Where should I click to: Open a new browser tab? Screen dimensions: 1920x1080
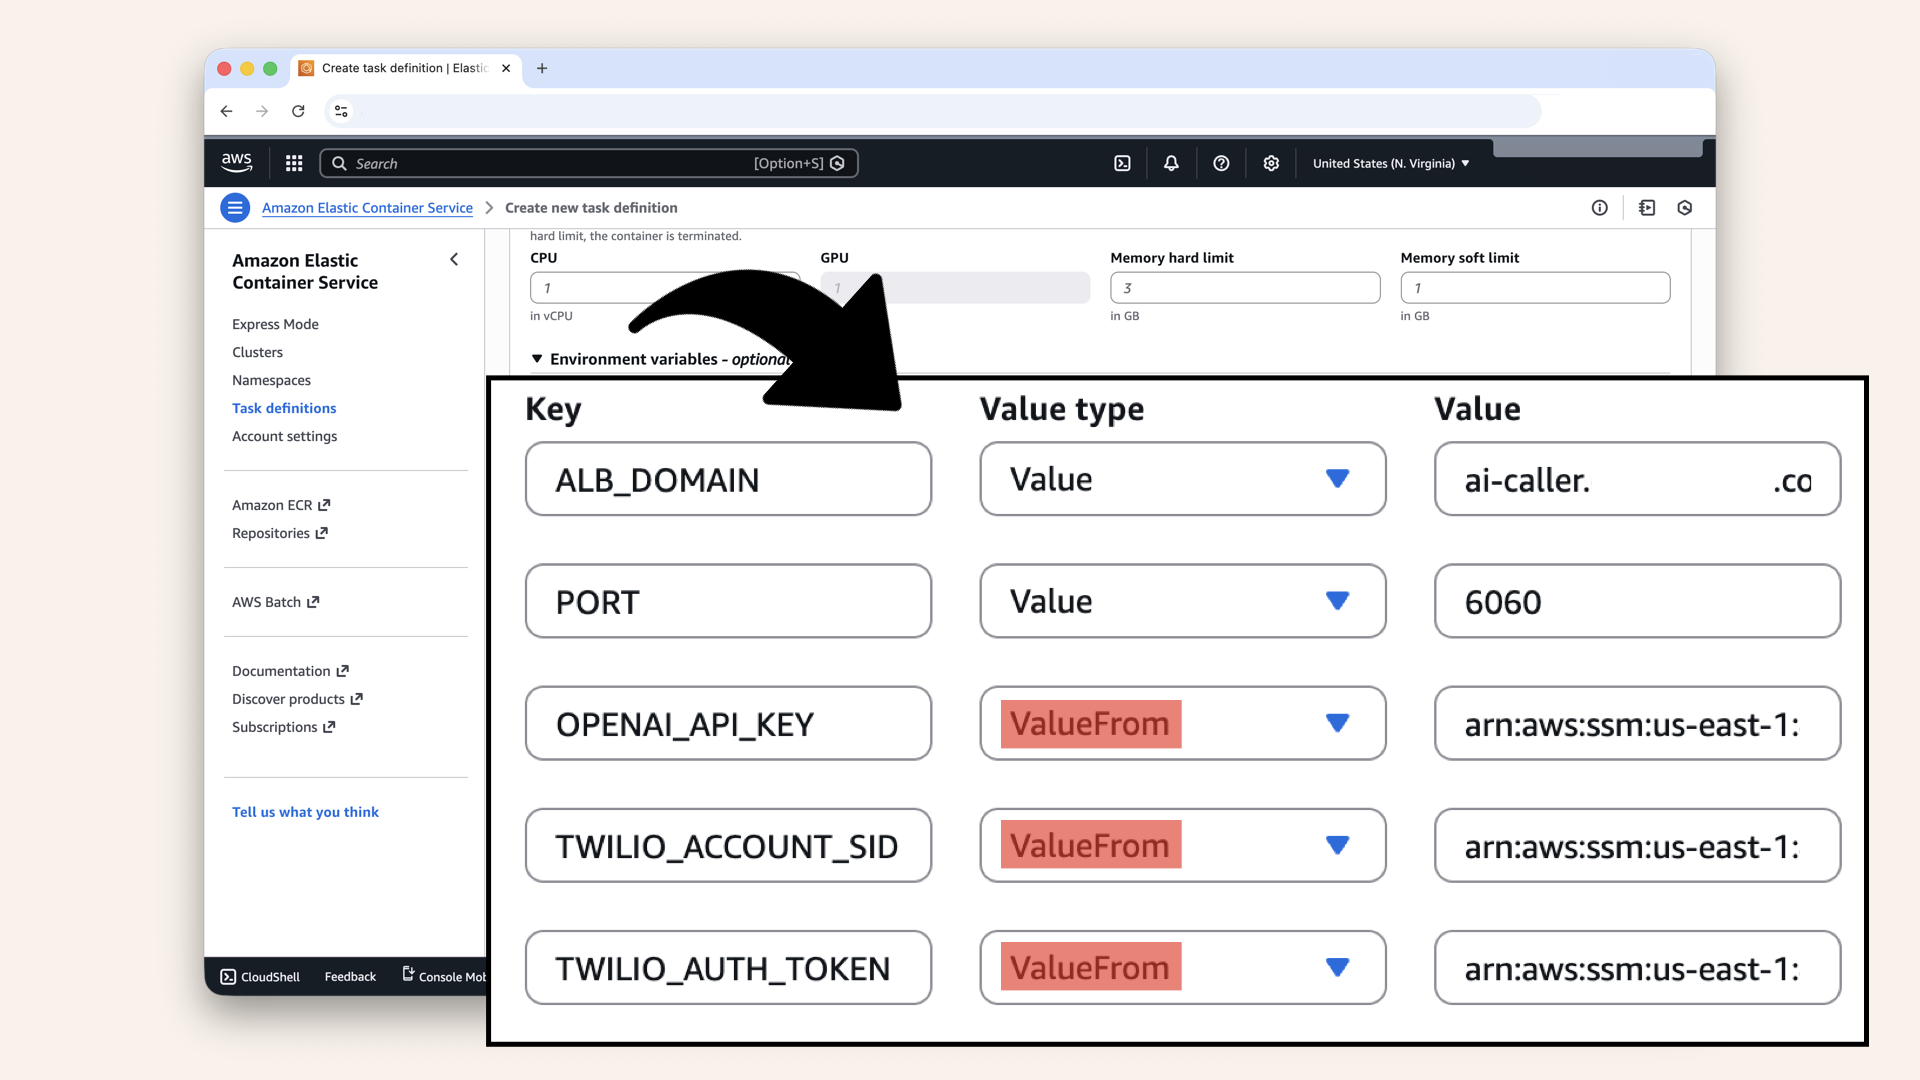tap(542, 68)
